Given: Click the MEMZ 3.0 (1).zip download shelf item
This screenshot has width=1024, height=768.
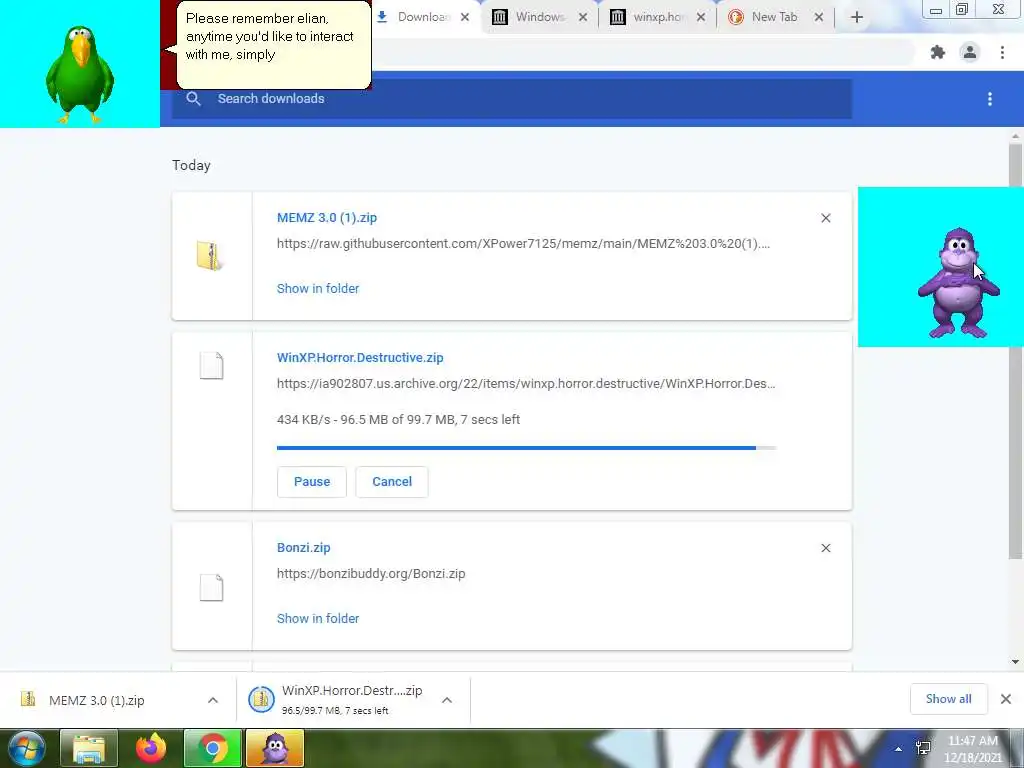Looking at the screenshot, I should 97,700.
